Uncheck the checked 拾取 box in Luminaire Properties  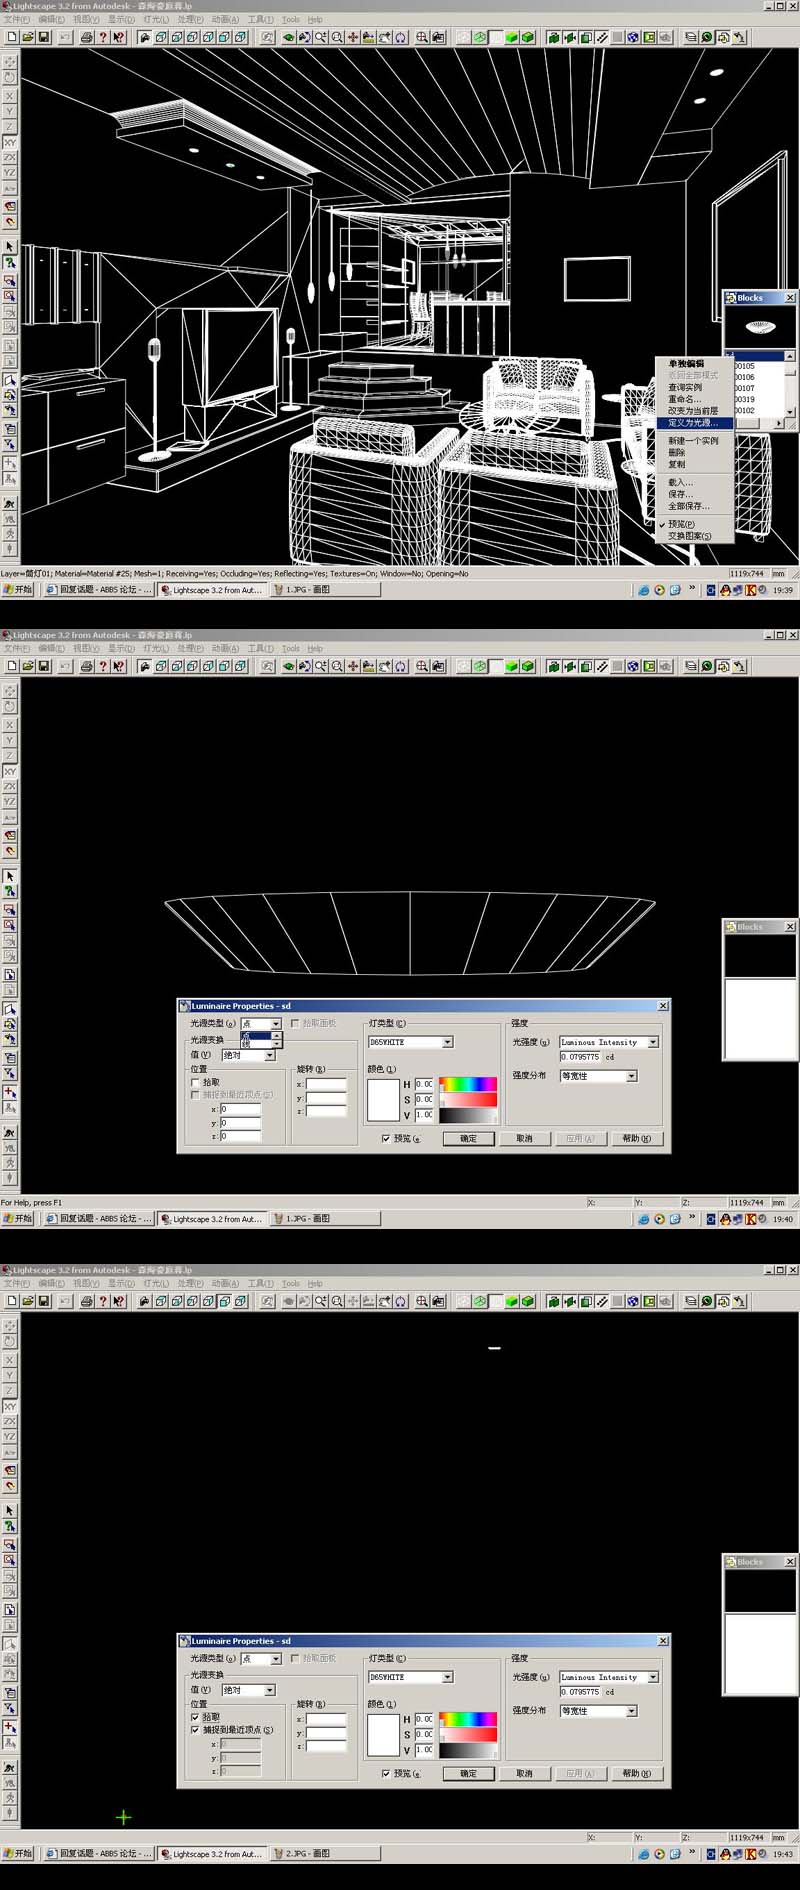point(195,1717)
